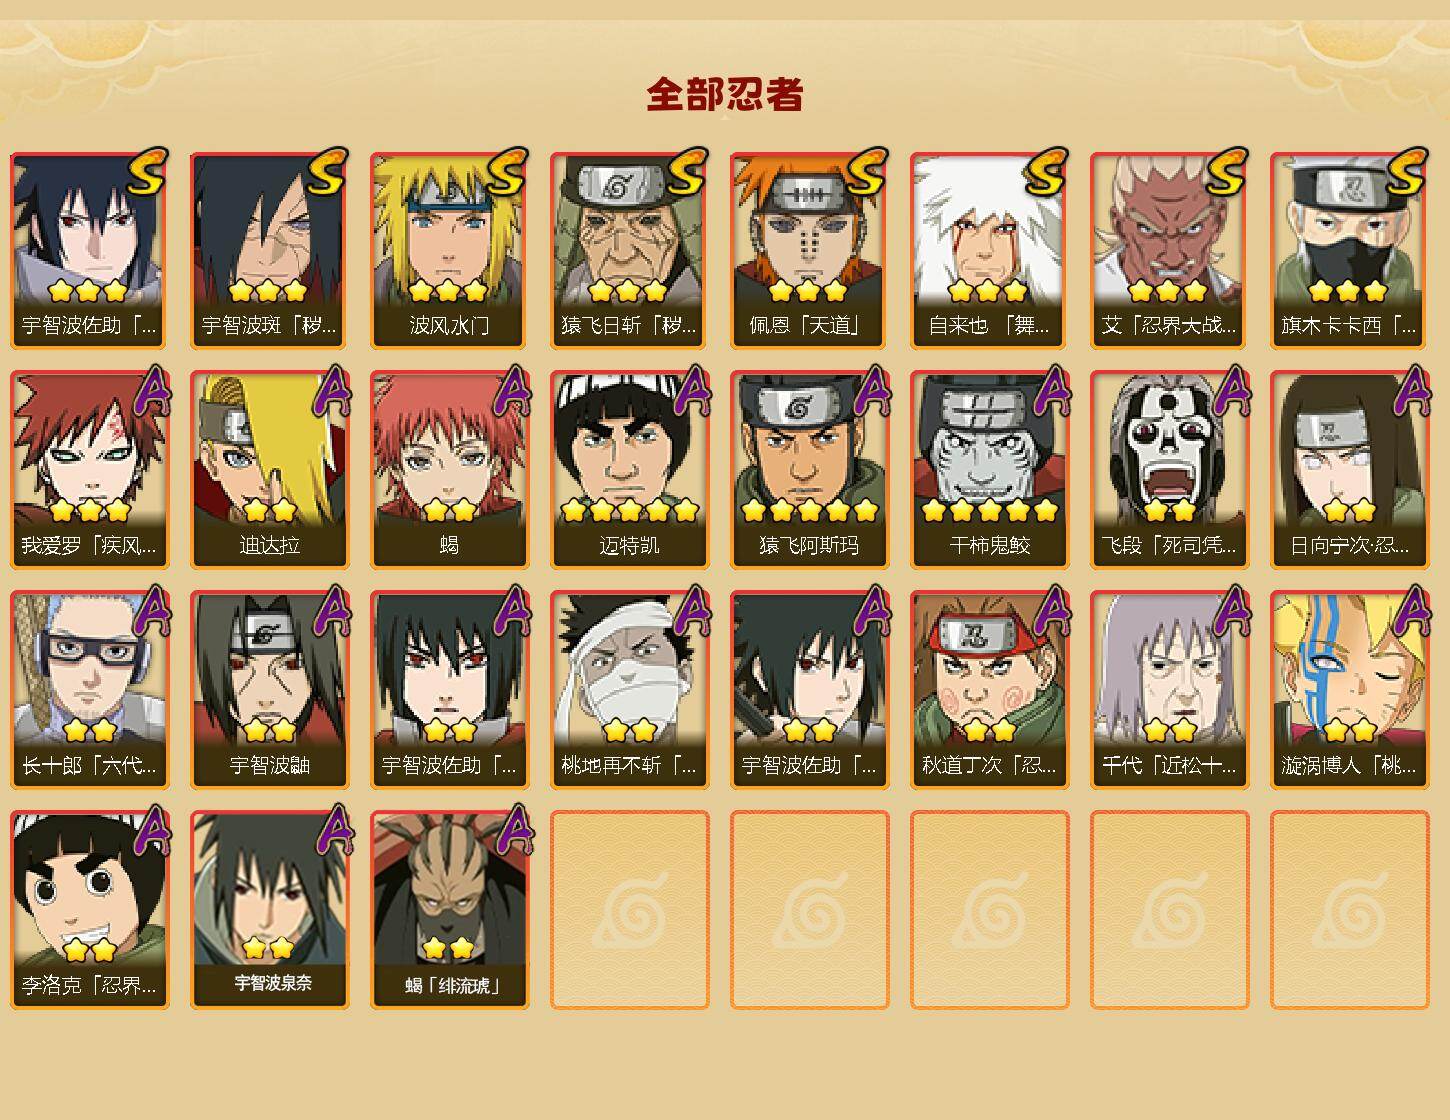
Task: Click the 迈特凯 five-star card
Action: 629,470
